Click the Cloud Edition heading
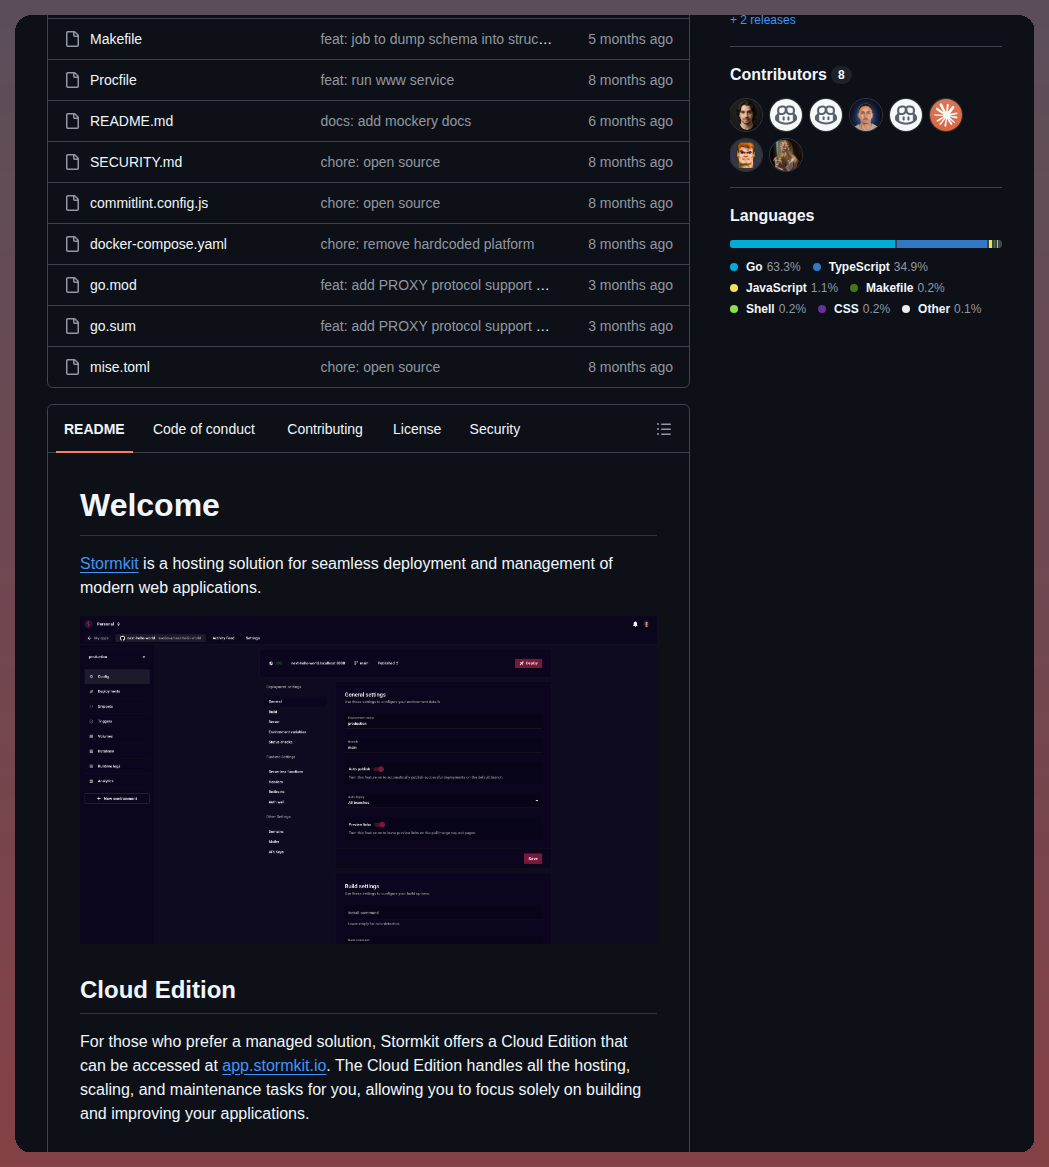Screen dimensions: 1049x1167 [x=158, y=990]
